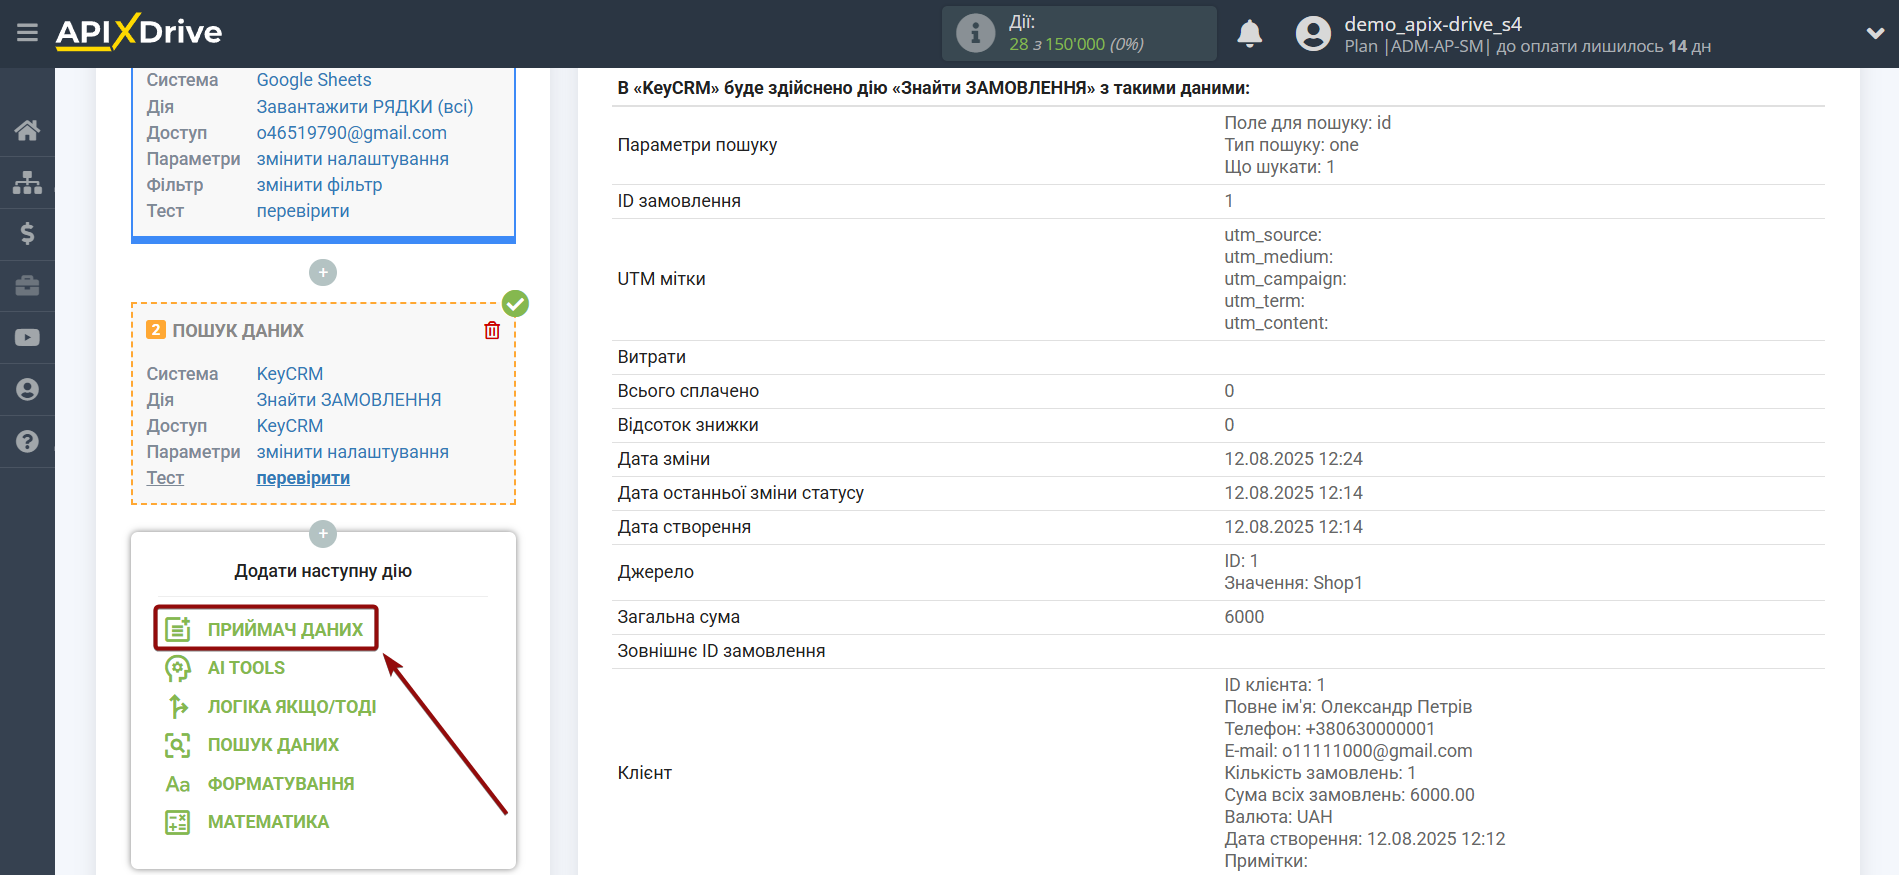Image resolution: width=1899 pixels, height=875 pixels.
Task: Click the plus button below block 2
Action: 323,534
